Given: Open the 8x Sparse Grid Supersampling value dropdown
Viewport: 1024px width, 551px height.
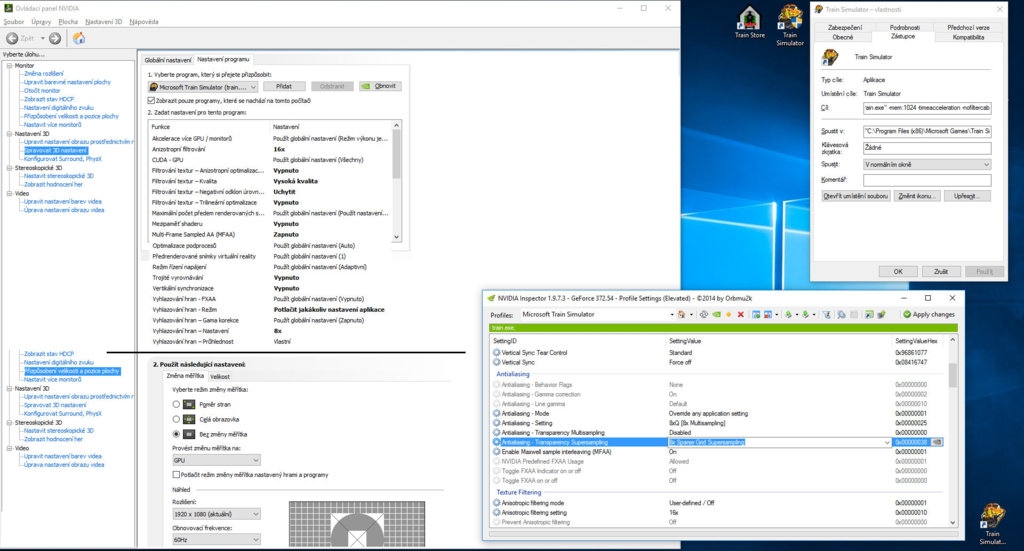Looking at the screenshot, I should pos(886,442).
